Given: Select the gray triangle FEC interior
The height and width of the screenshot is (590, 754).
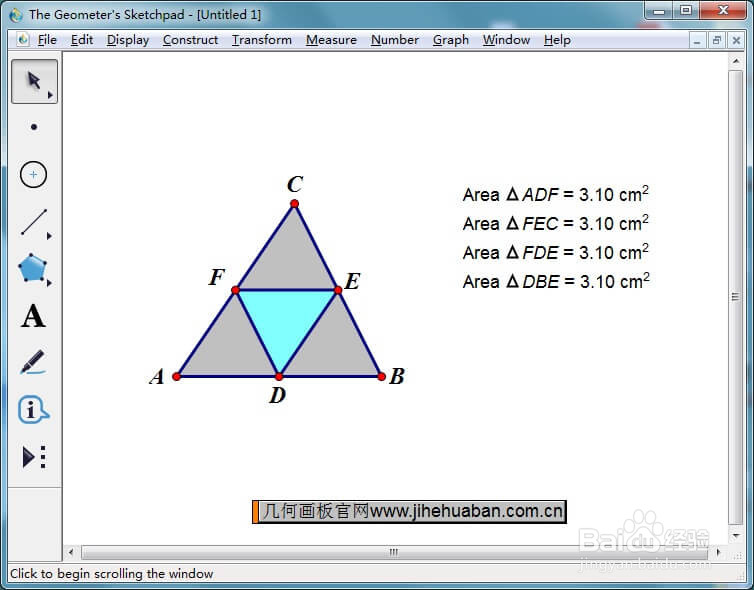Looking at the screenshot, I should coord(290,261).
